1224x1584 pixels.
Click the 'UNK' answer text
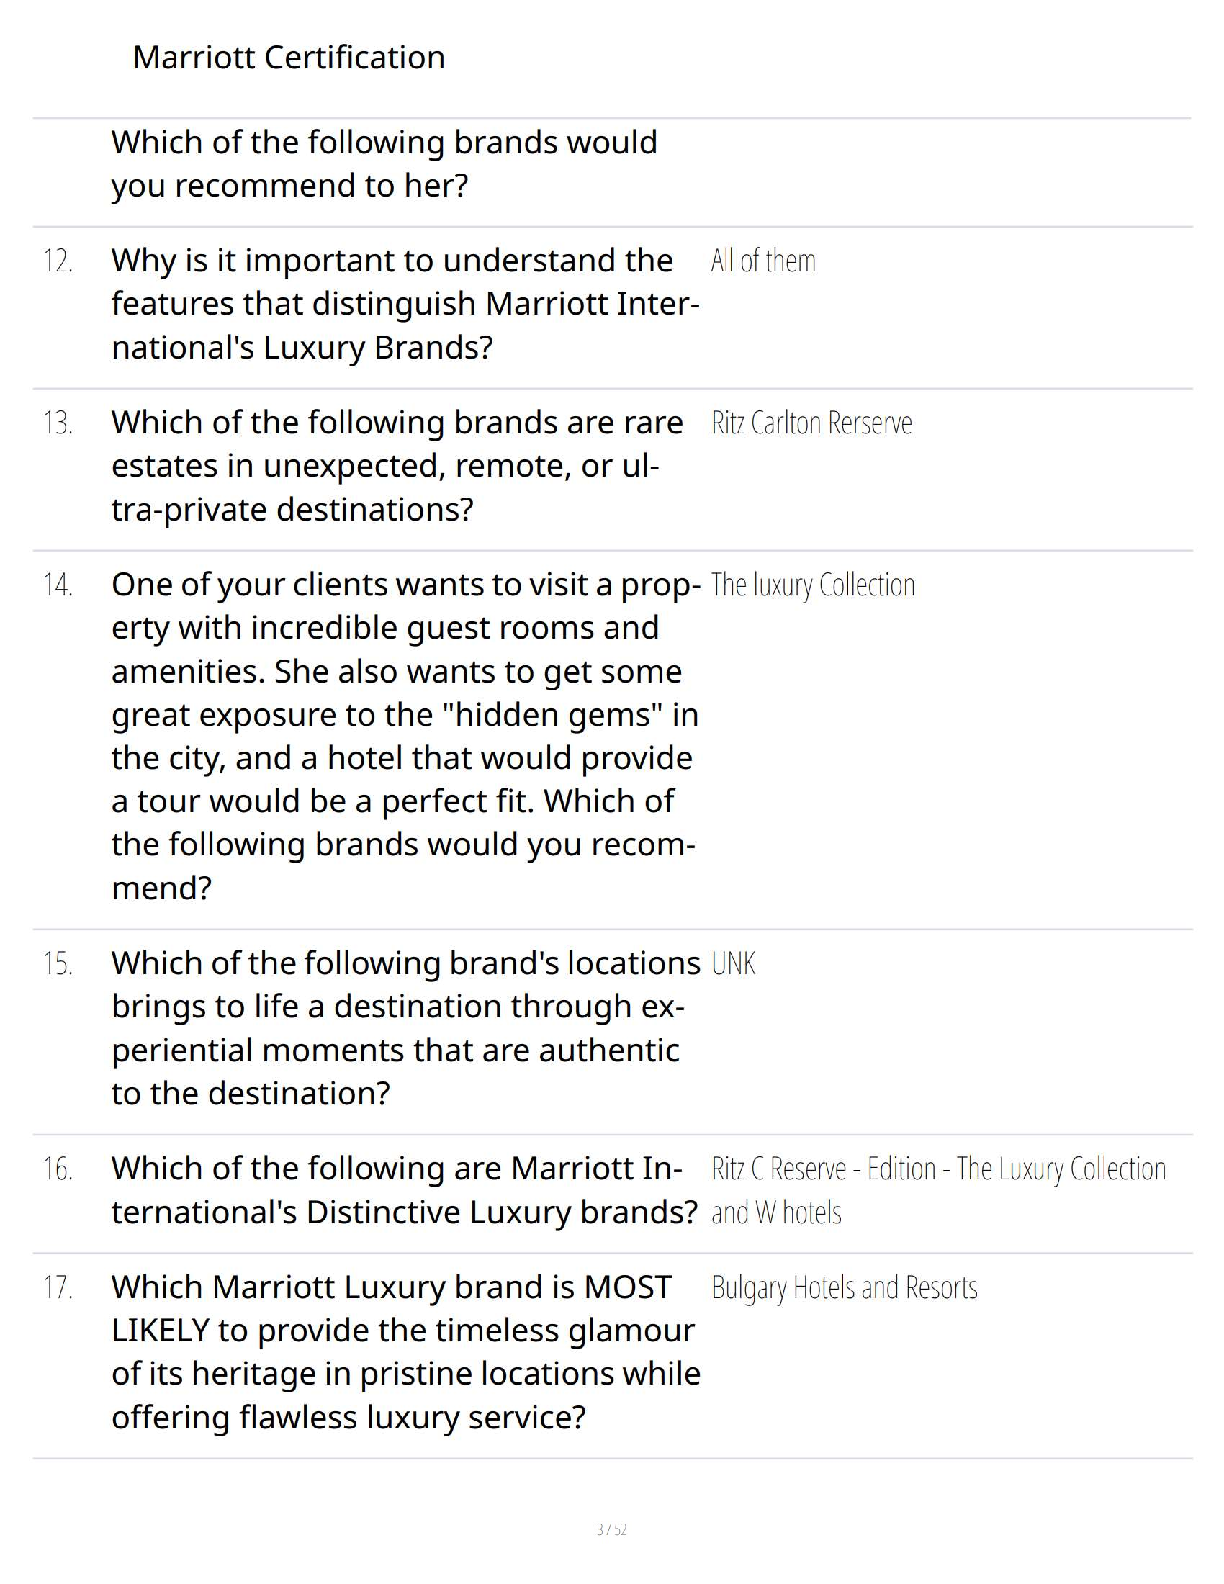point(734,964)
